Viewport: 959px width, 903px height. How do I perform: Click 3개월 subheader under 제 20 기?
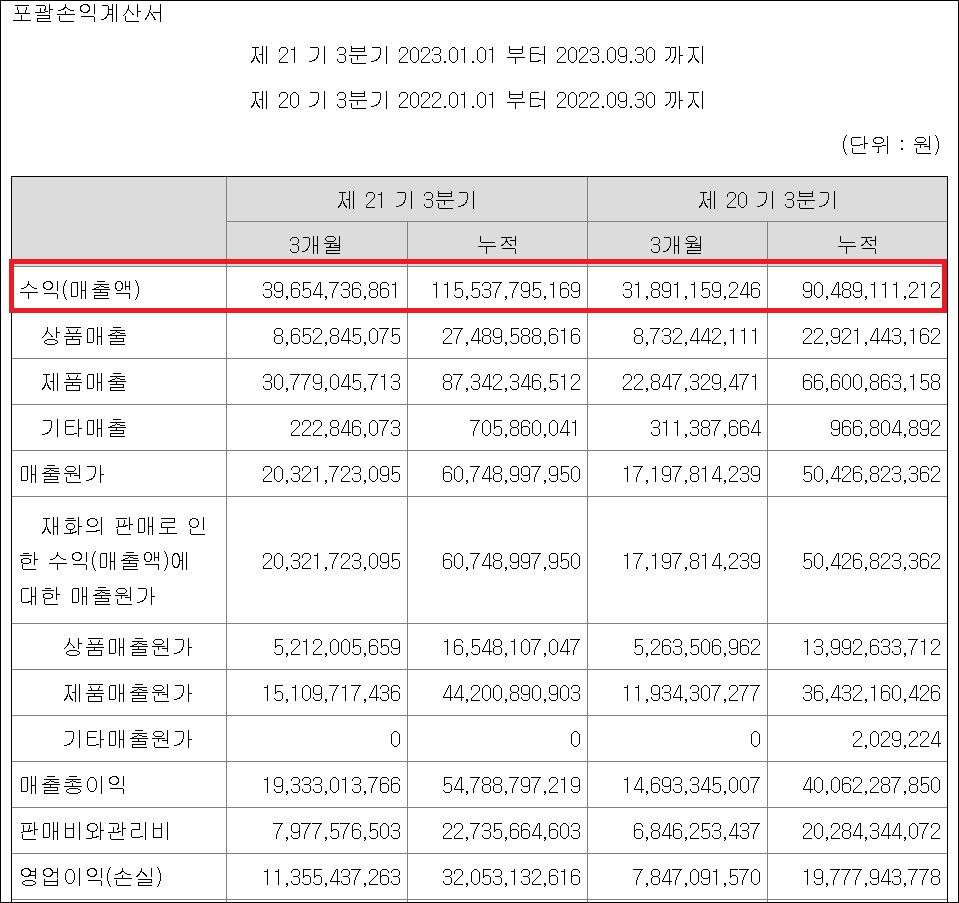click(677, 245)
